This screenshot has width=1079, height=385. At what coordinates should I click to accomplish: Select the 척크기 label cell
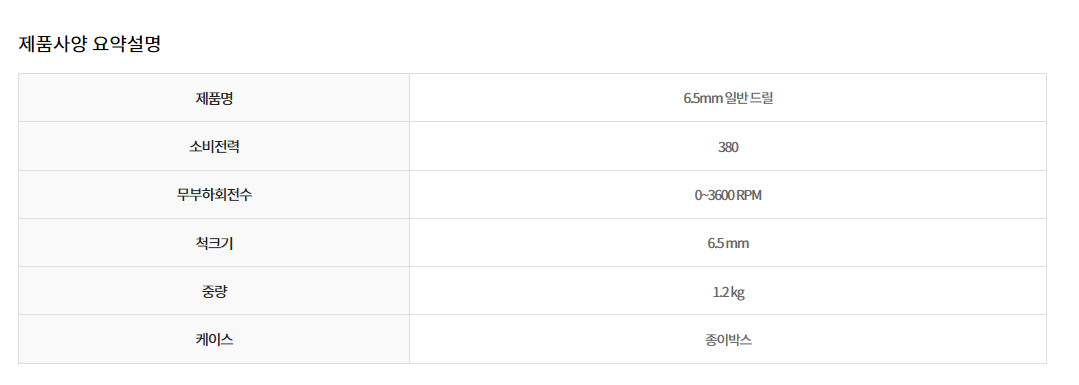click(214, 242)
